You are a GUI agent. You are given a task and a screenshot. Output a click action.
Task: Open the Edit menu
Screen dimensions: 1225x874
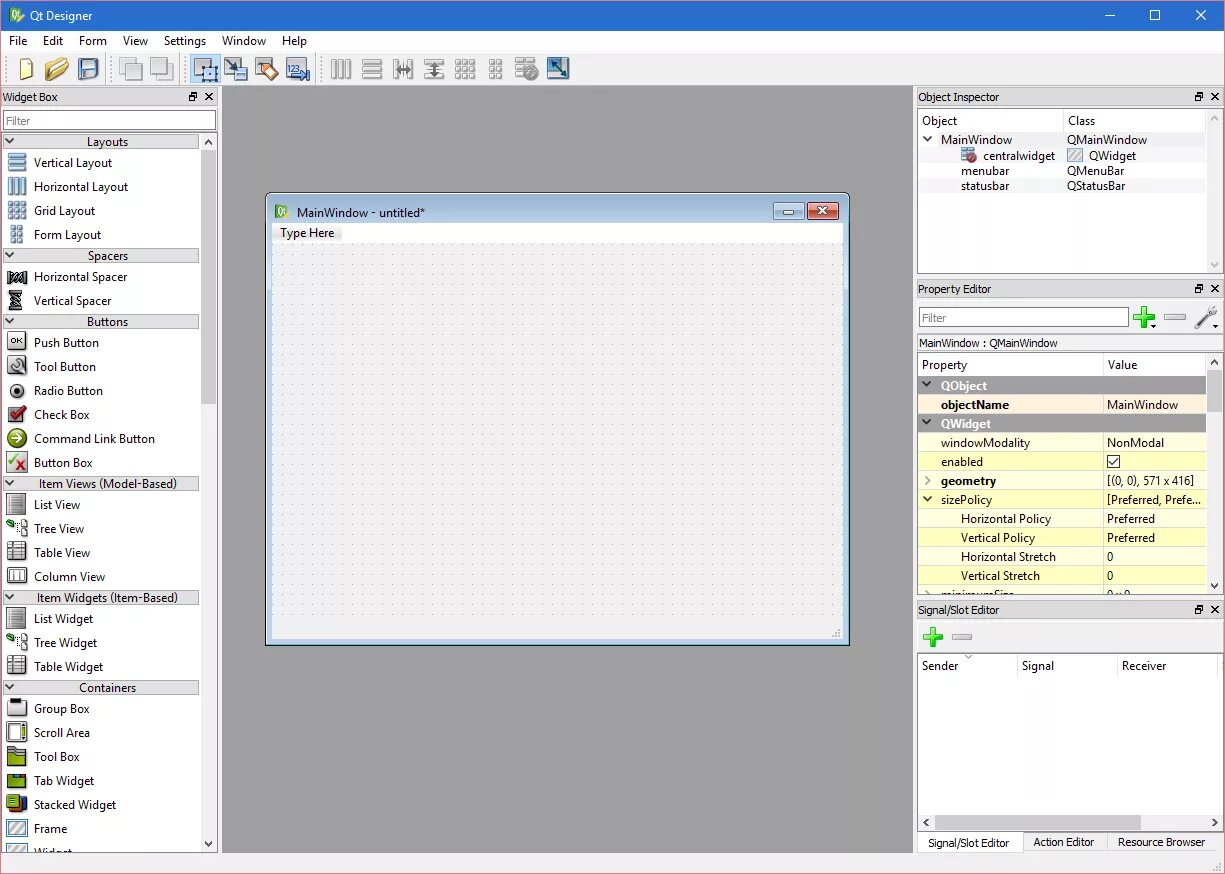(53, 41)
